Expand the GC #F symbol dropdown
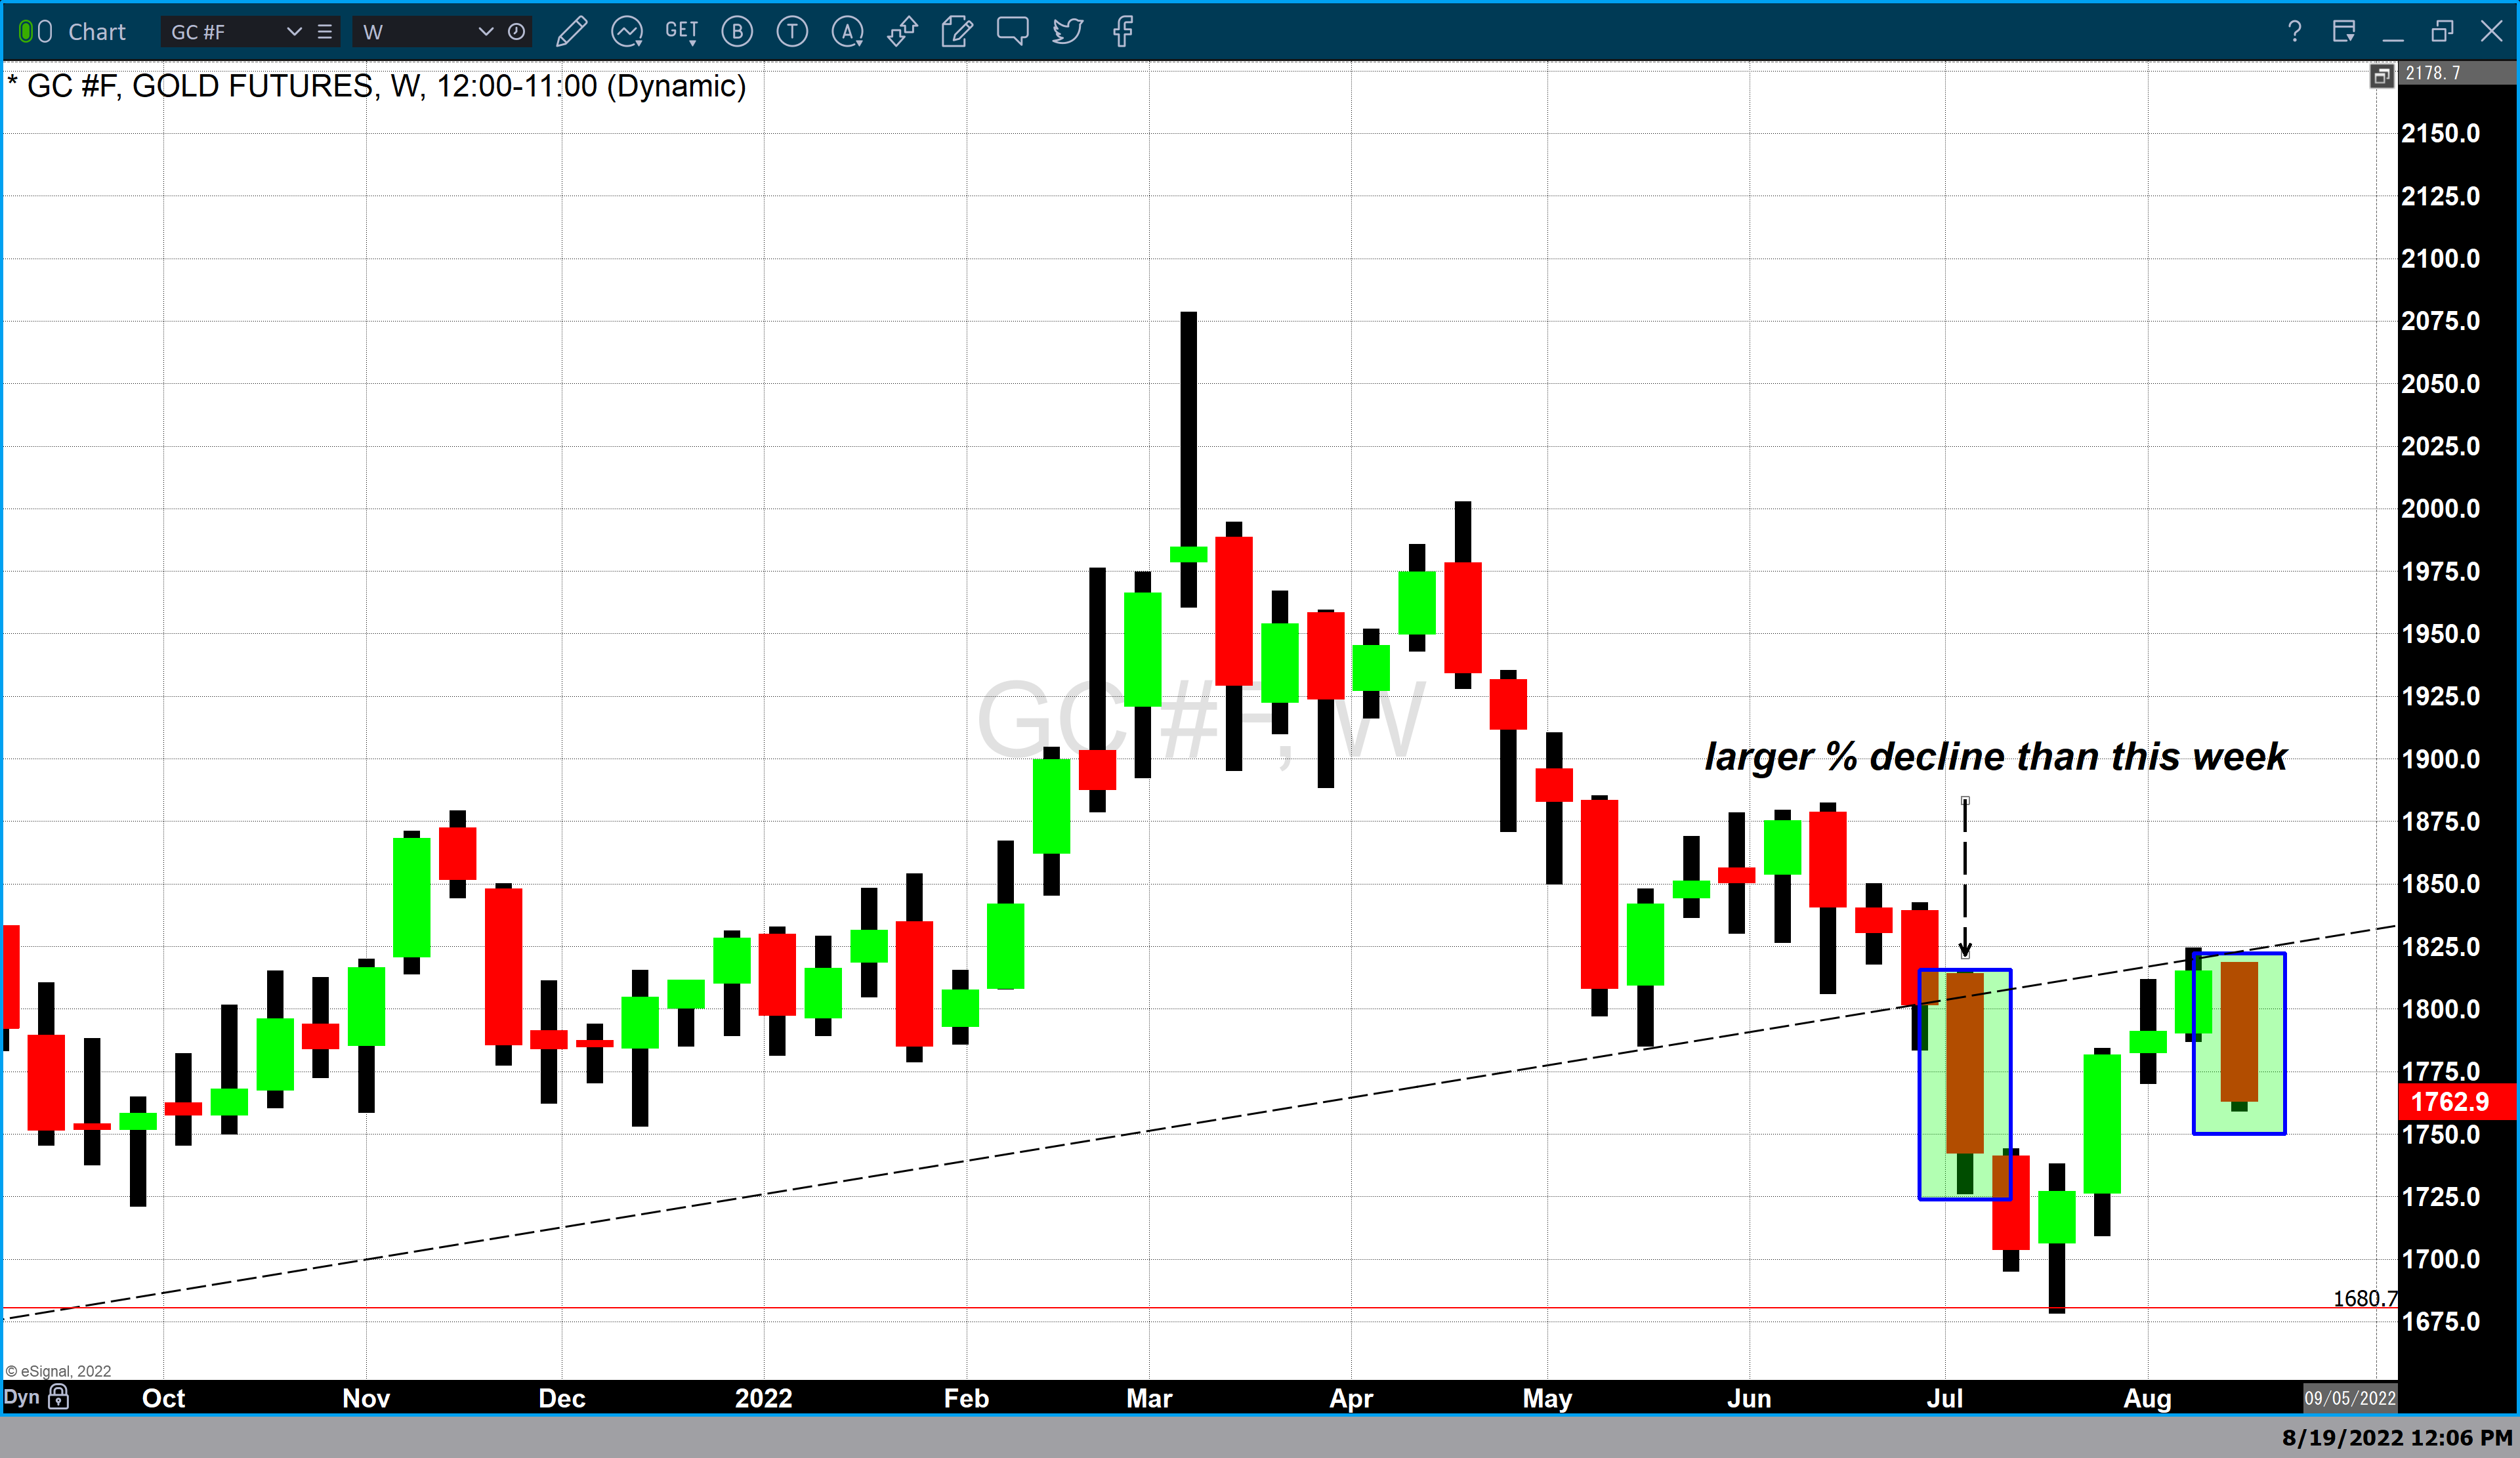This screenshot has height=1458, width=2520. click(294, 32)
